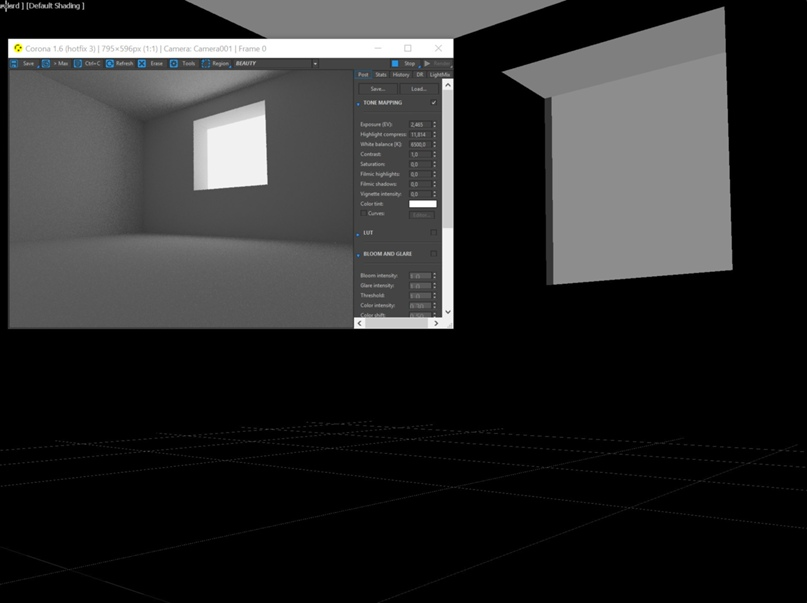This screenshot has height=603, width=807.
Task: Click the Save disk icon in Corona toolbar
Action: [14, 63]
